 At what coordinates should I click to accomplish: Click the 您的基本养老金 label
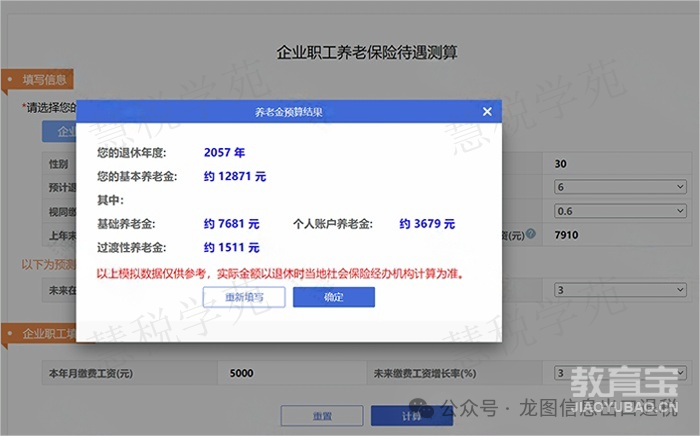137,176
